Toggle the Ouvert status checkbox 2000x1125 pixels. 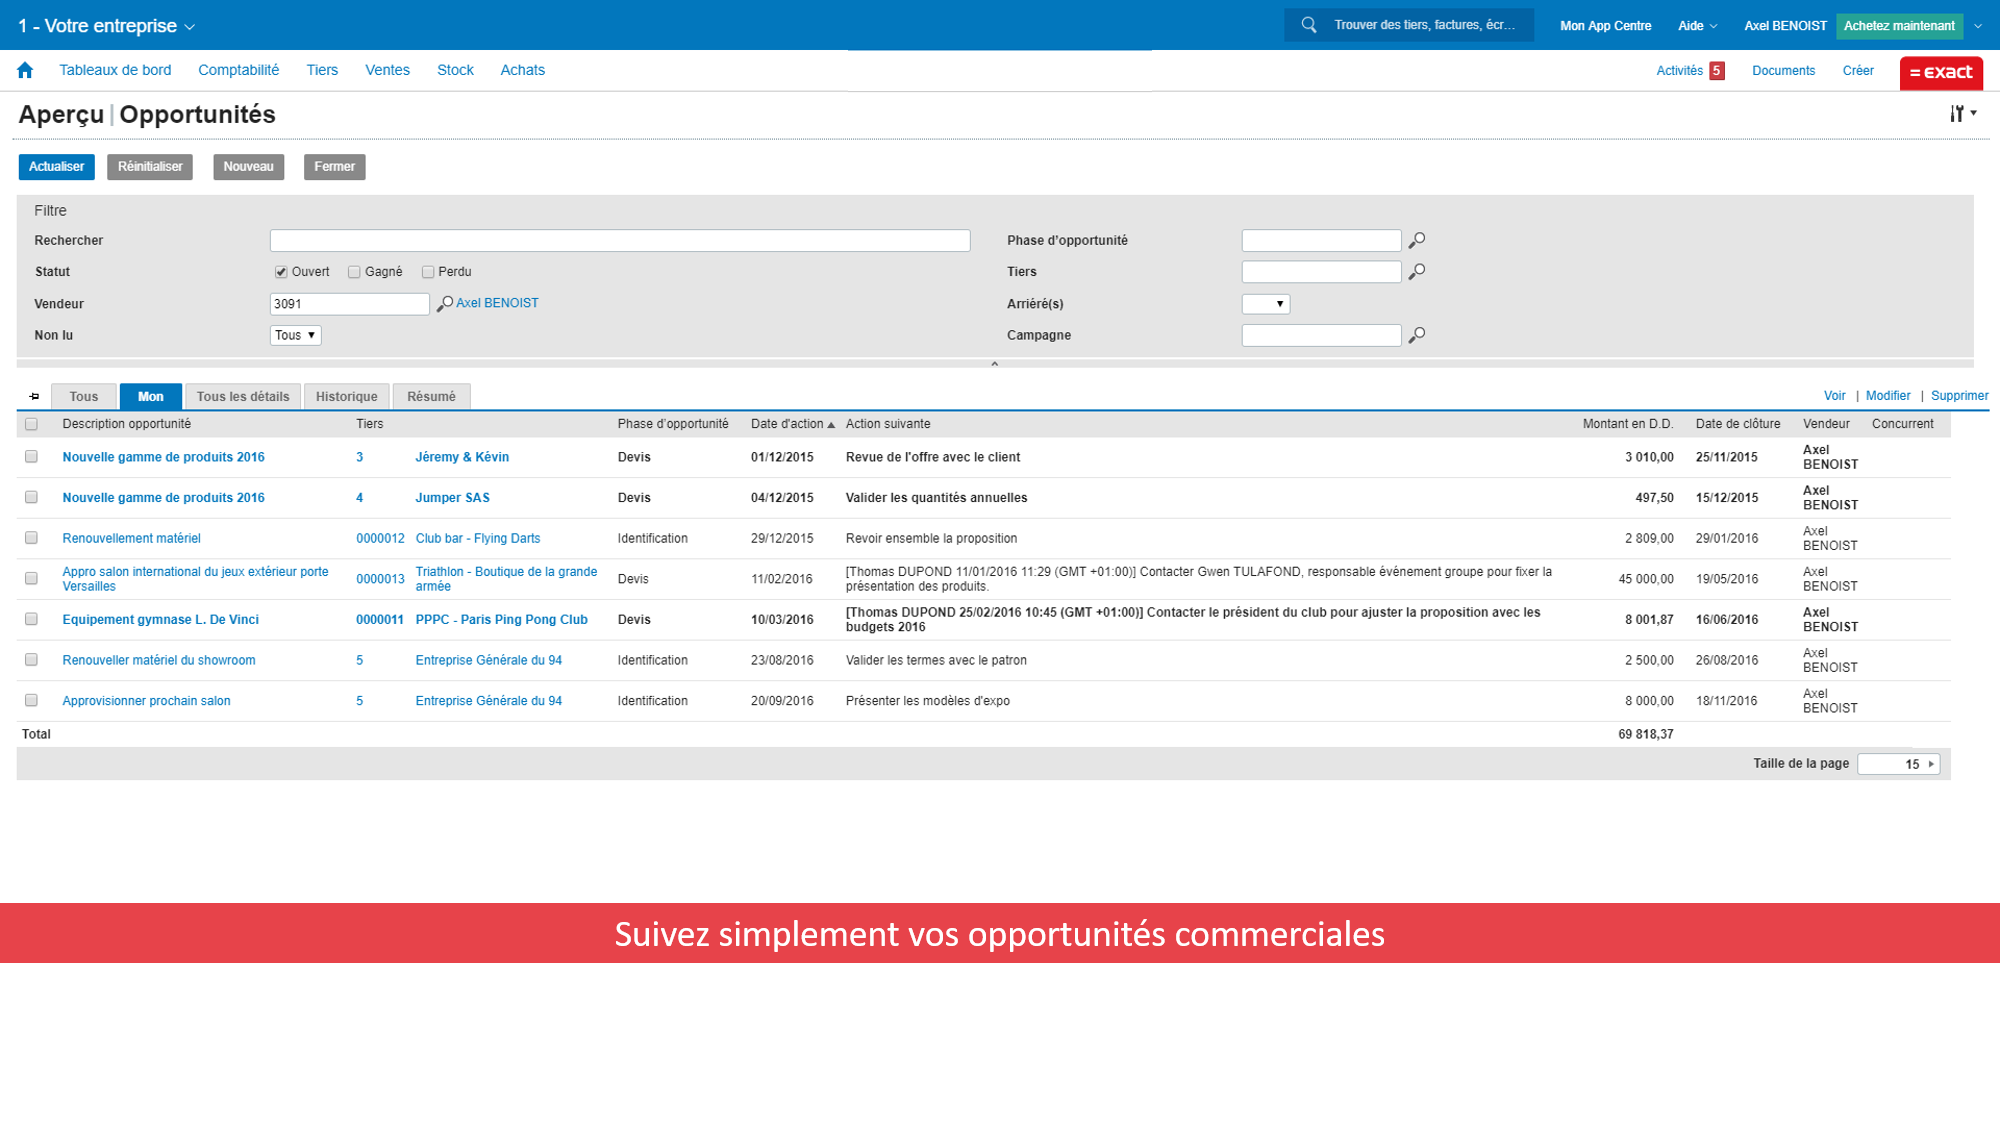pyautogui.click(x=280, y=272)
